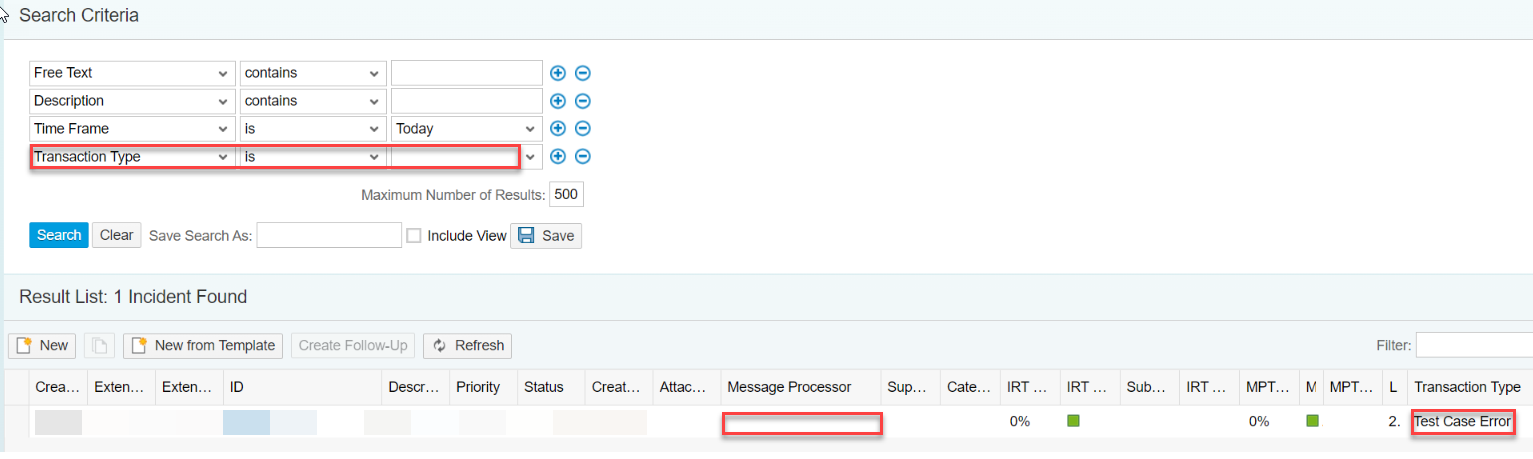
Task: Click the 'Sub…' column header
Action: (1150, 387)
